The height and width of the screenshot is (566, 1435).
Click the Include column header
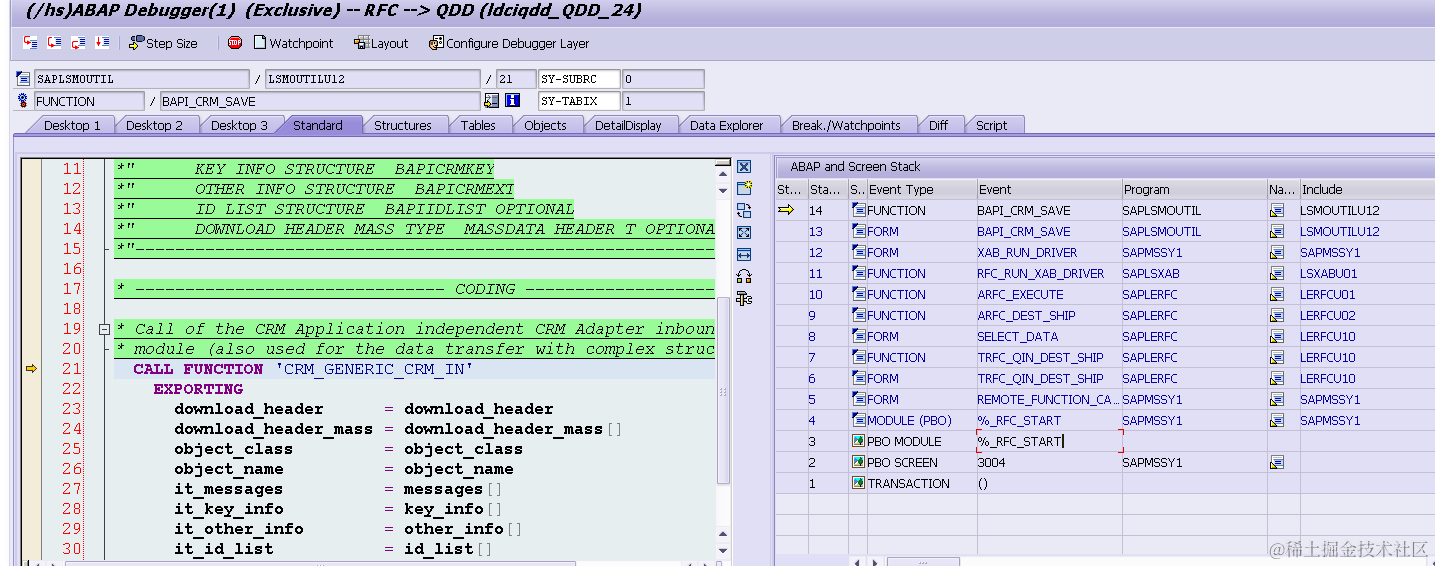(1366, 189)
